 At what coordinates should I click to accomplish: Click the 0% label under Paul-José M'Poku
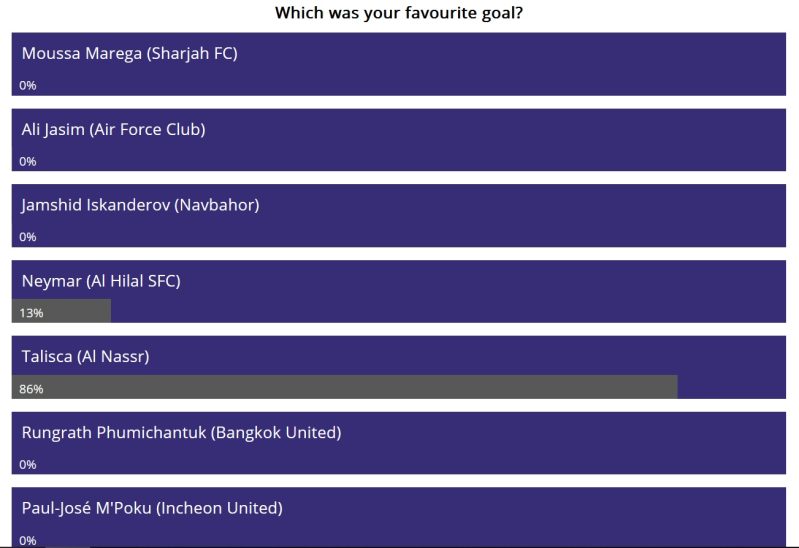[x=28, y=540]
